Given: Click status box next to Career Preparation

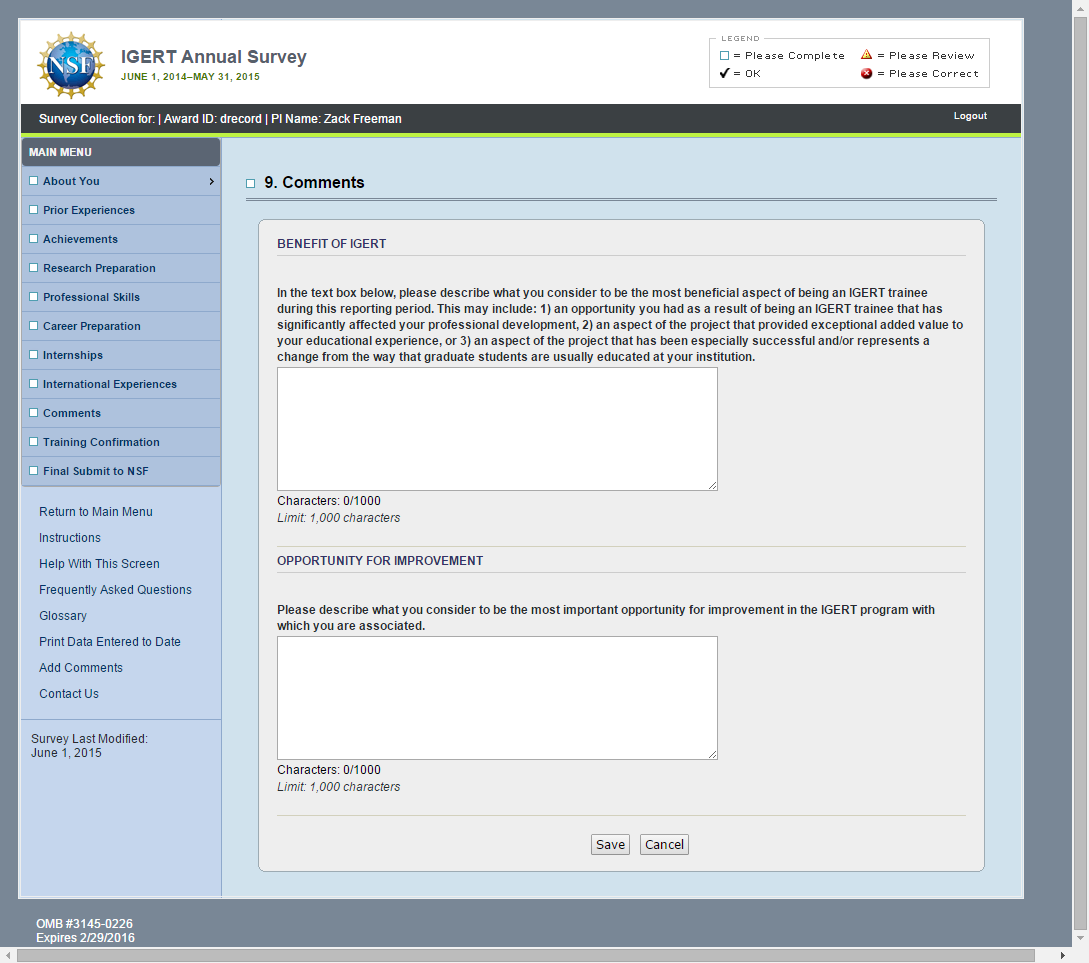Looking at the screenshot, I should click(33, 326).
